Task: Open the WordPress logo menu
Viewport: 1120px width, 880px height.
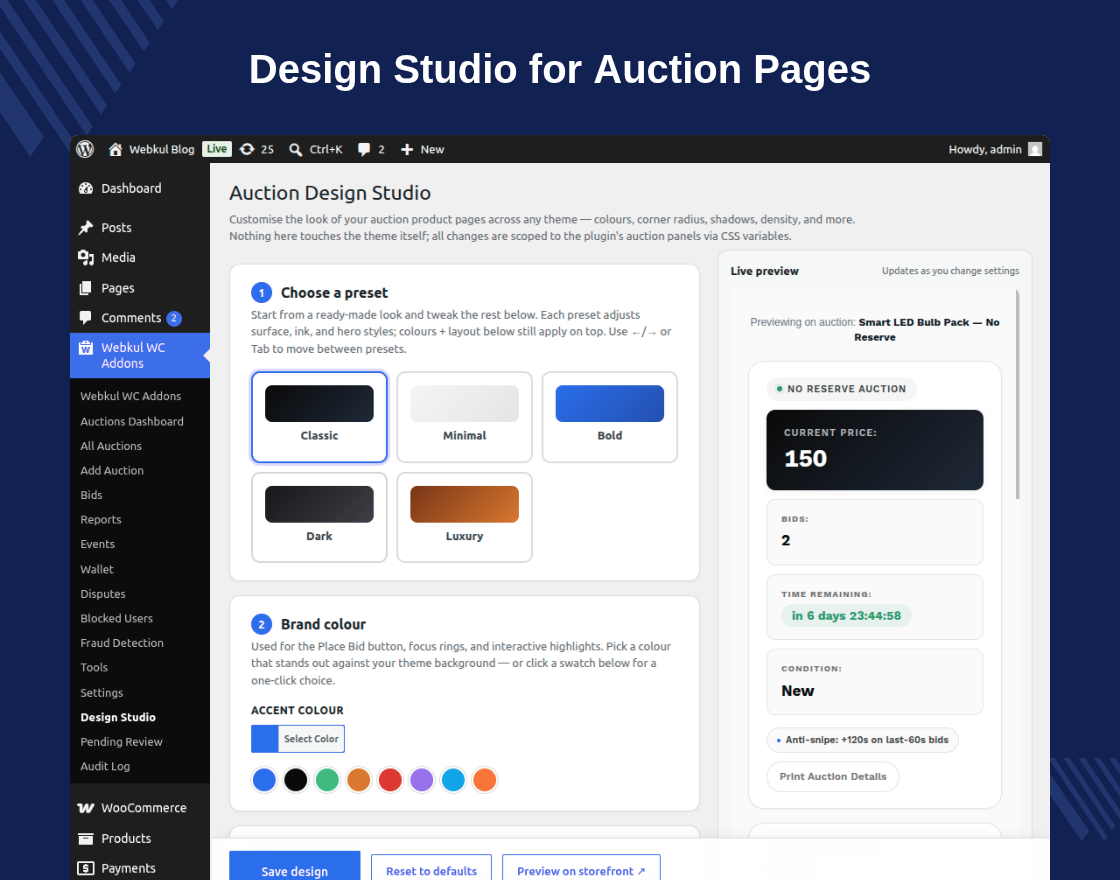Action: (85, 149)
